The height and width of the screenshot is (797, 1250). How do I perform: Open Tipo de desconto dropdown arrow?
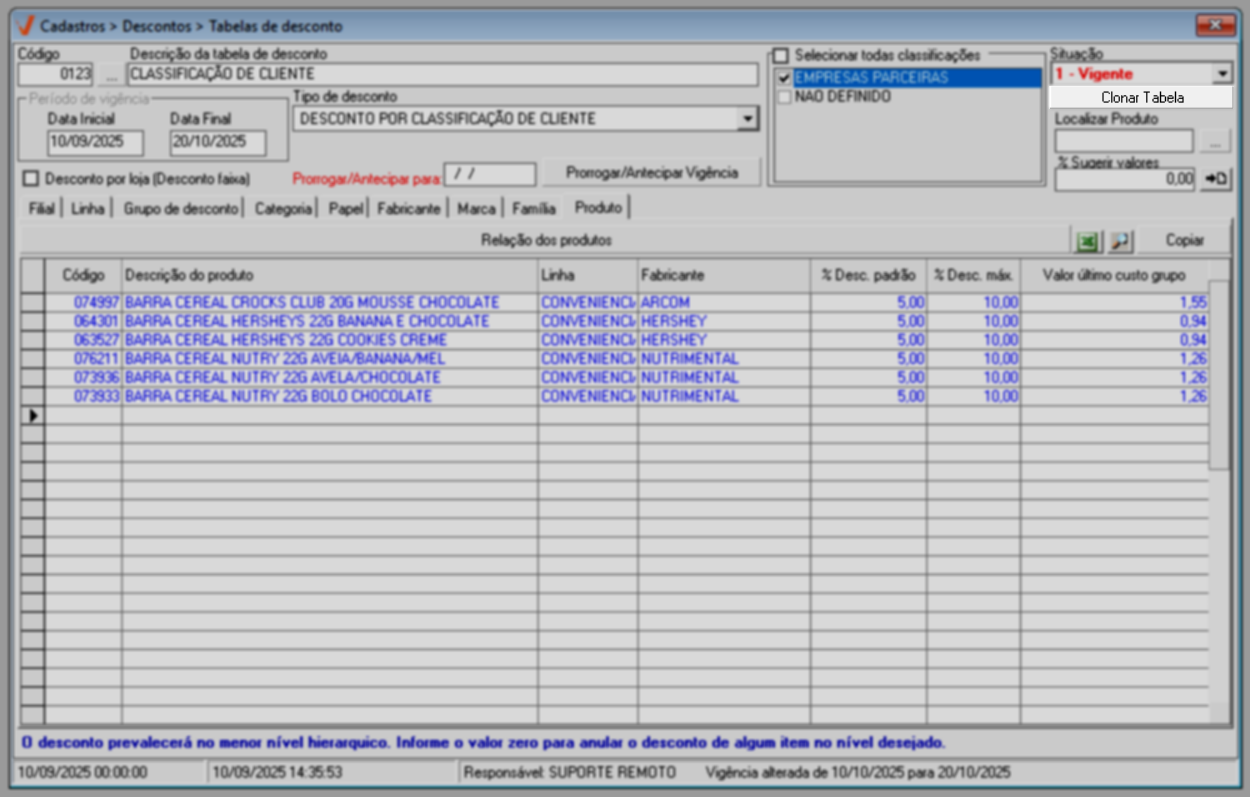[747, 119]
